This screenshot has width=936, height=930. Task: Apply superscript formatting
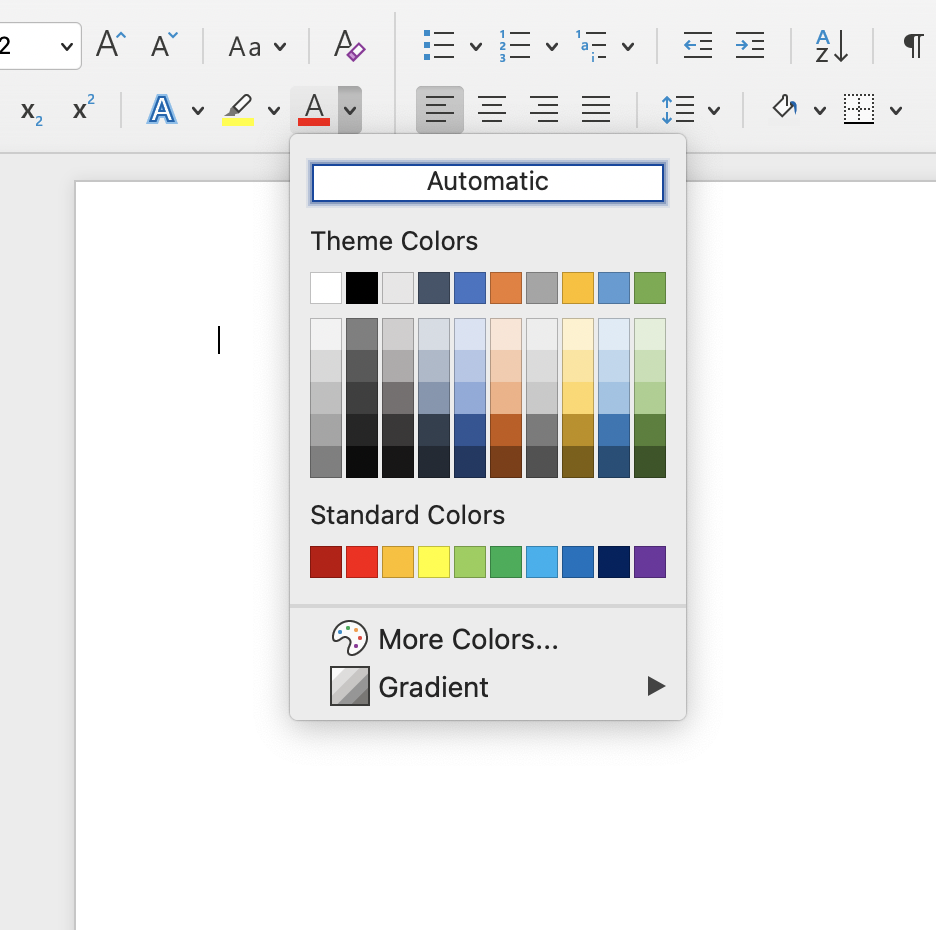point(84,109)
